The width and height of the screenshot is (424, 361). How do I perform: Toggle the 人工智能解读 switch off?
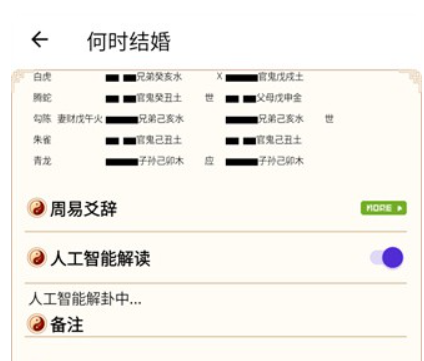click(x=387, y=257)
